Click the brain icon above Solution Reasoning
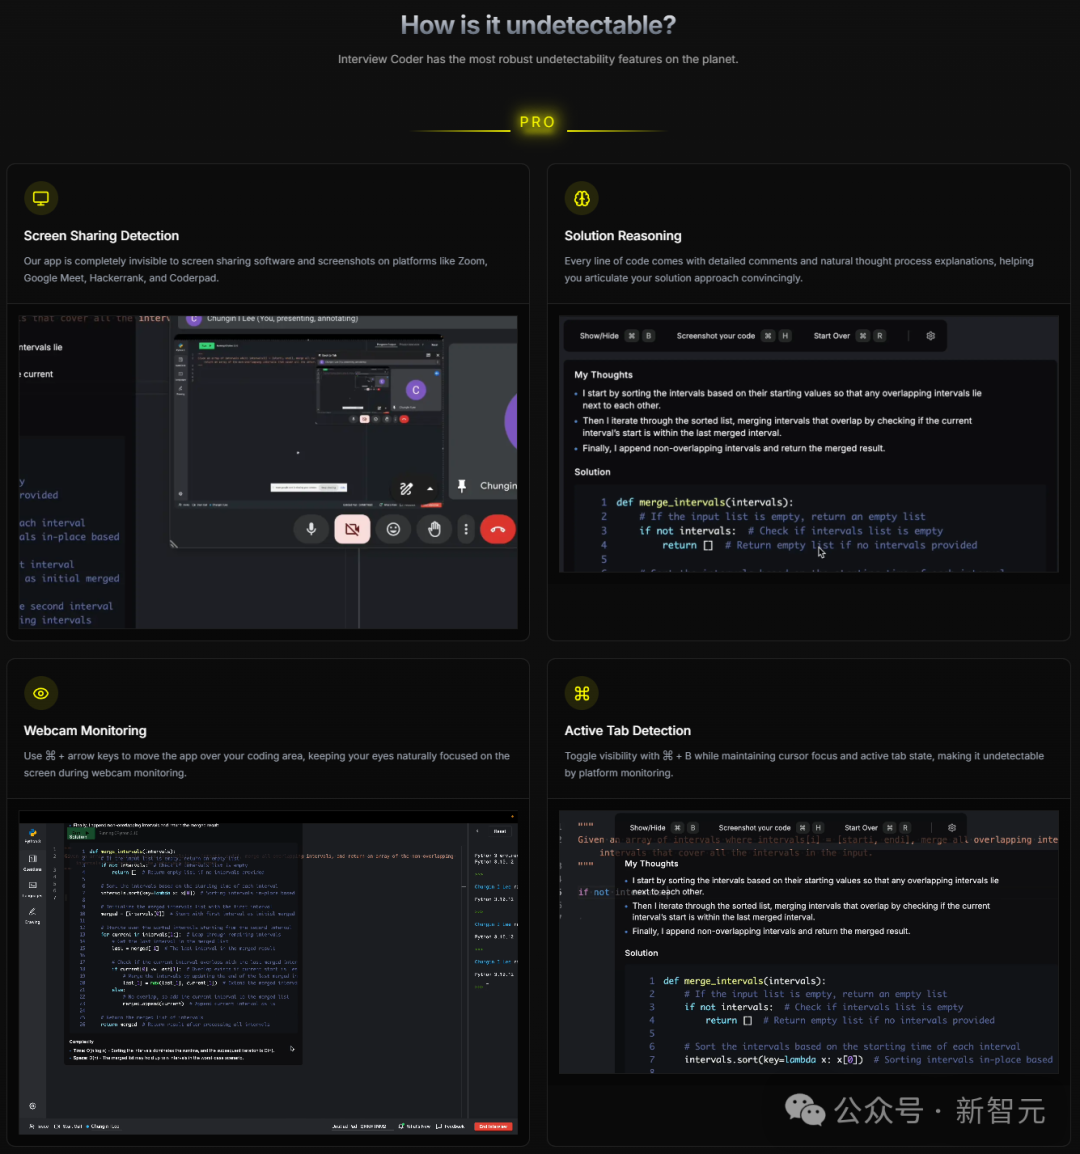Screen dimensions: 1080x1154 tap(582, 198)
